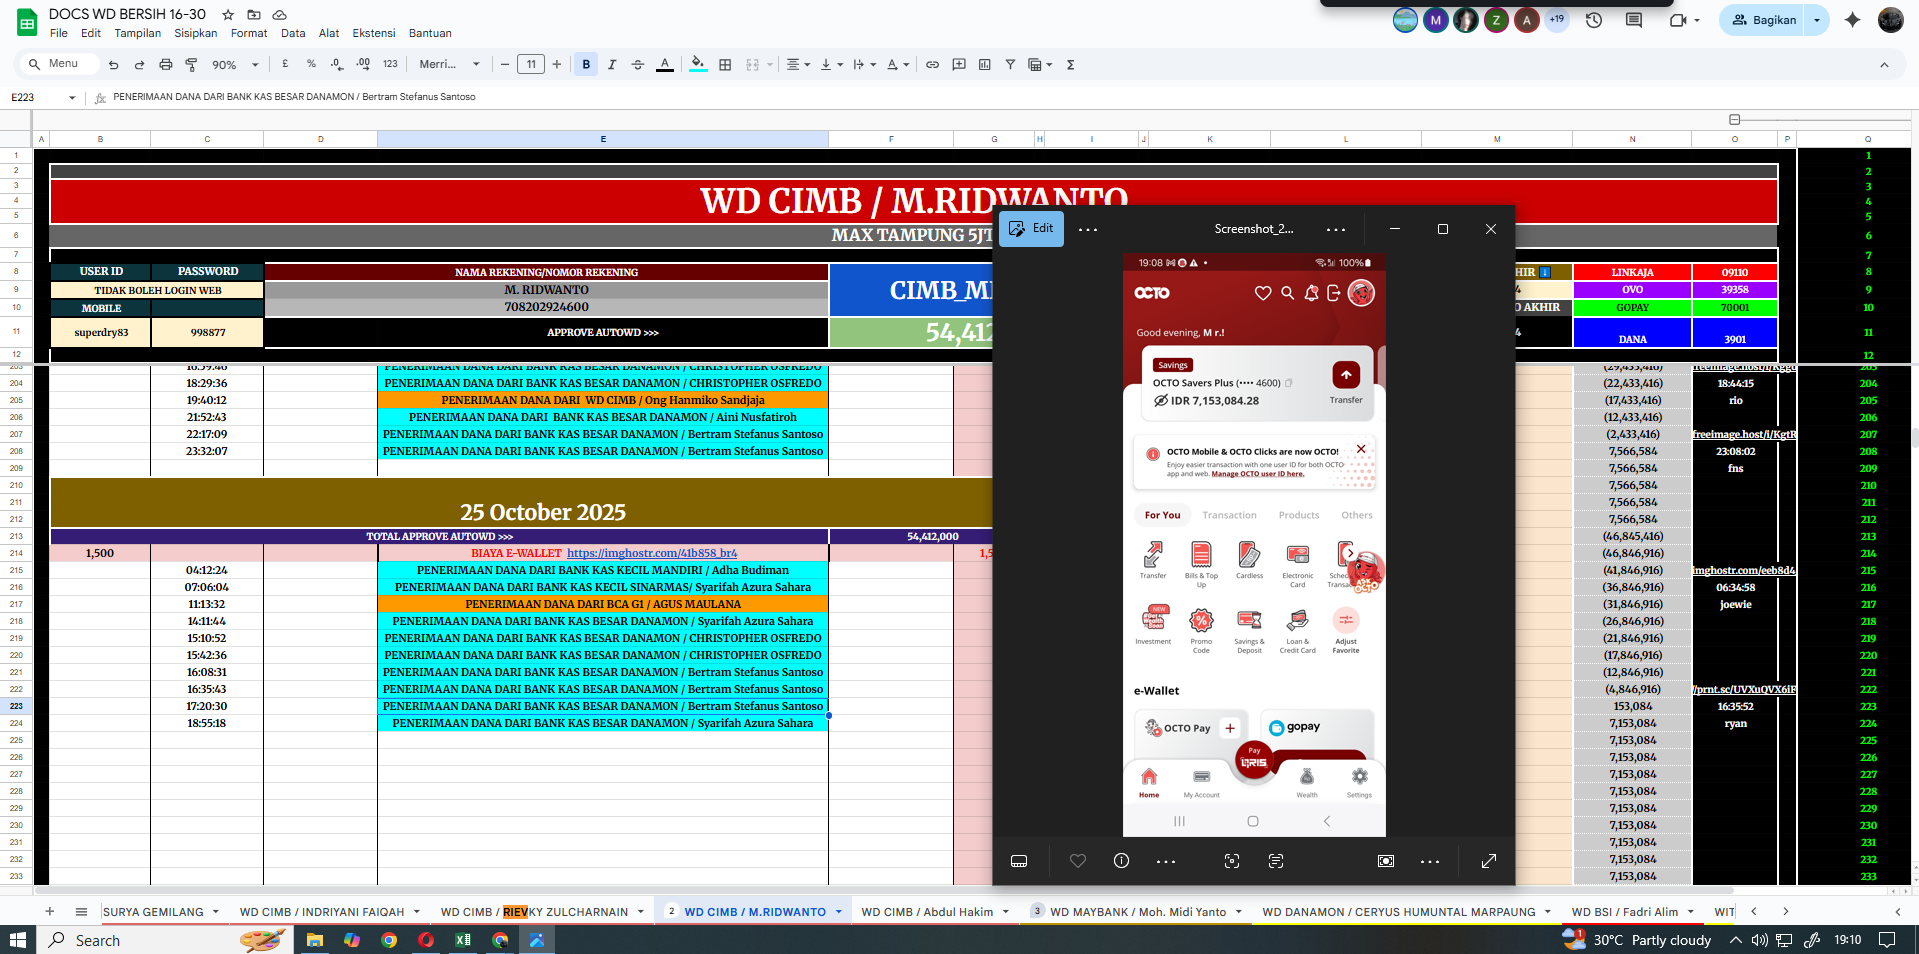Toggle the filter on the sheet
Viewport: 1919px width, 954px height.
click(1010, 65)
